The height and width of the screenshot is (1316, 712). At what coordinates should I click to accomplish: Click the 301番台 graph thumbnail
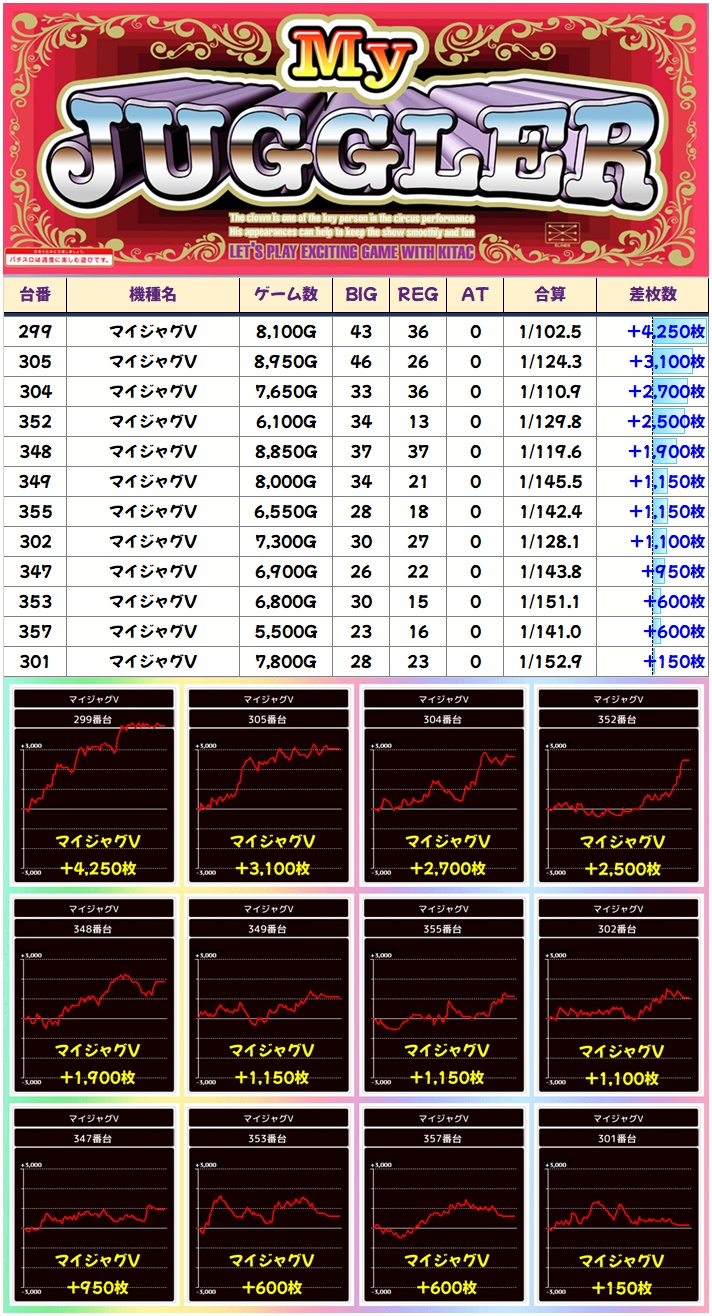click(619, 1206)
